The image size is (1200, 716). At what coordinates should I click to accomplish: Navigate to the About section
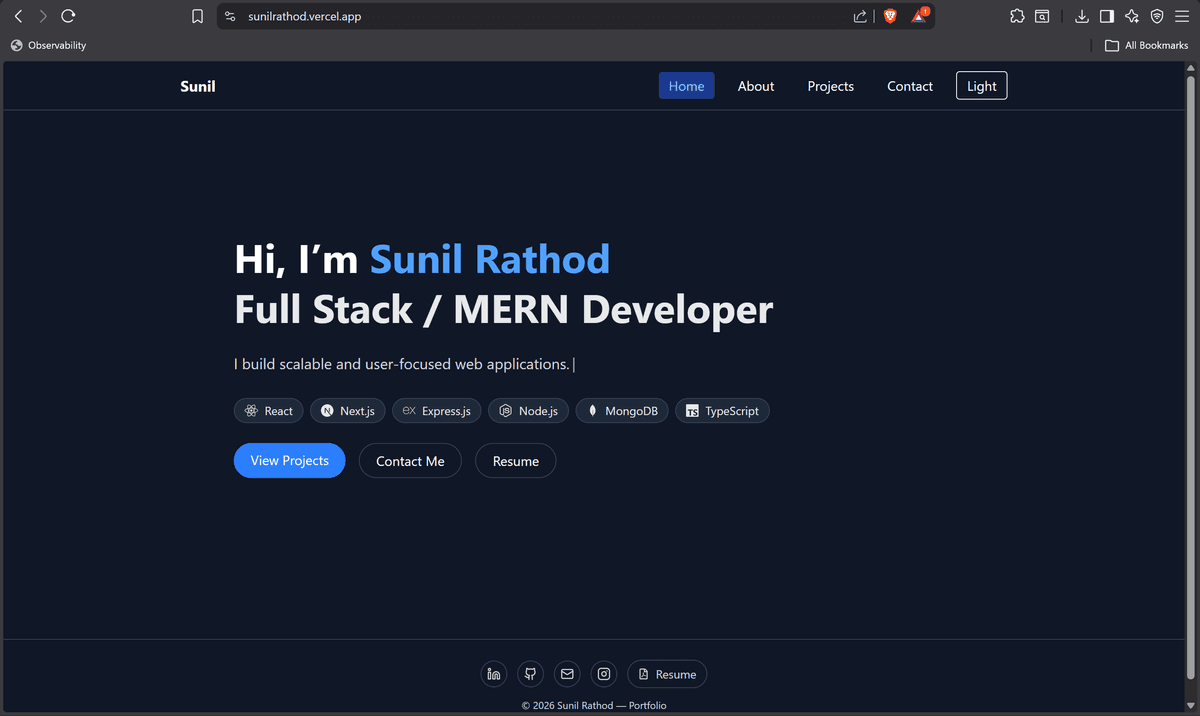(755, 86)
